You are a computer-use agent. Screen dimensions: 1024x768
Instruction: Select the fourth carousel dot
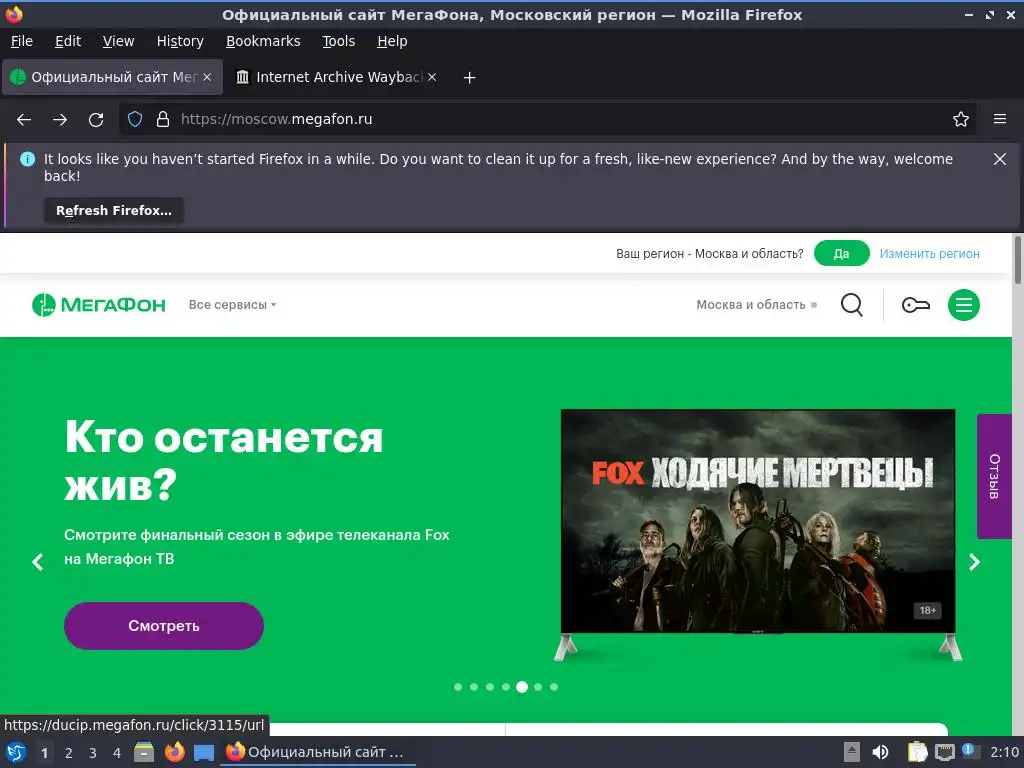505,687
